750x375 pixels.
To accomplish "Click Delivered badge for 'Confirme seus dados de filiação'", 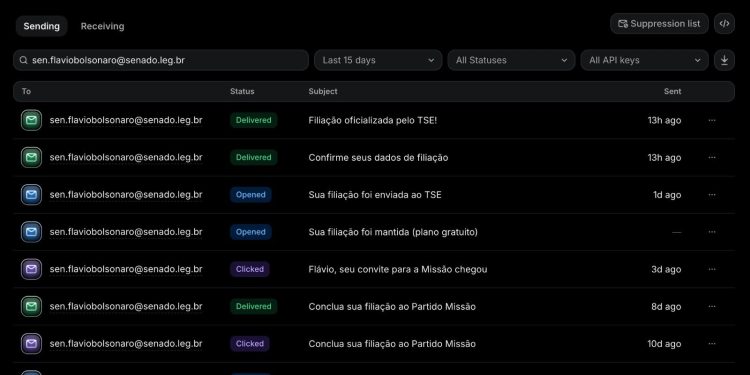I will (254, 157).
